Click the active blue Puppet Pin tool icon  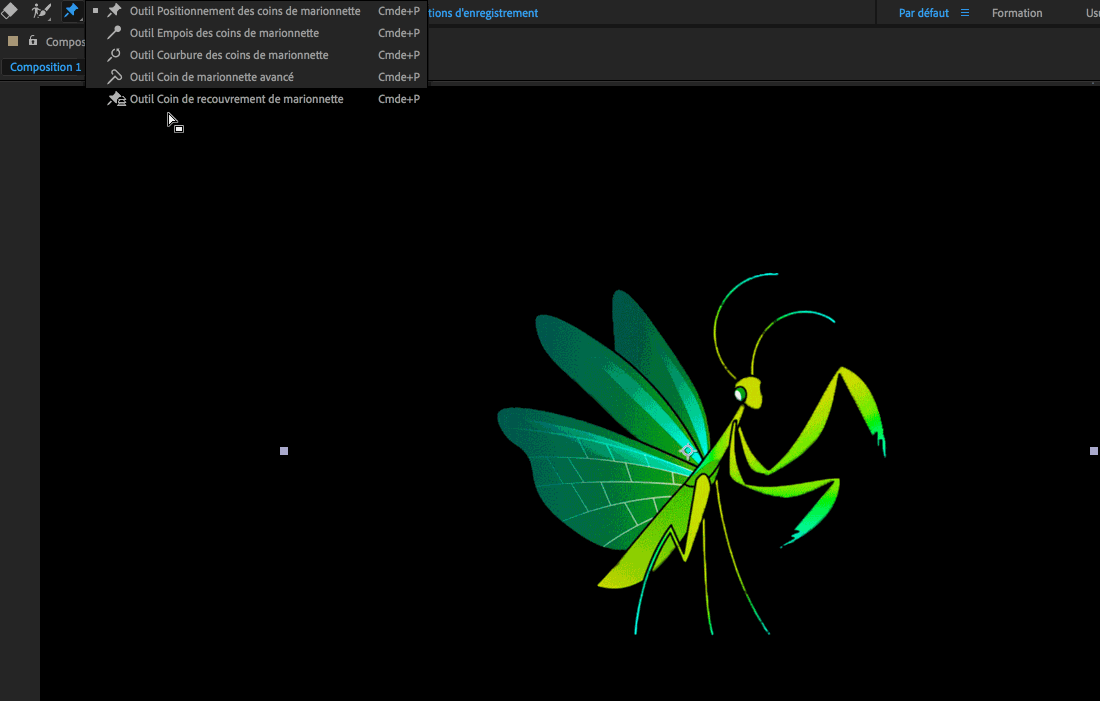[71, 11]
